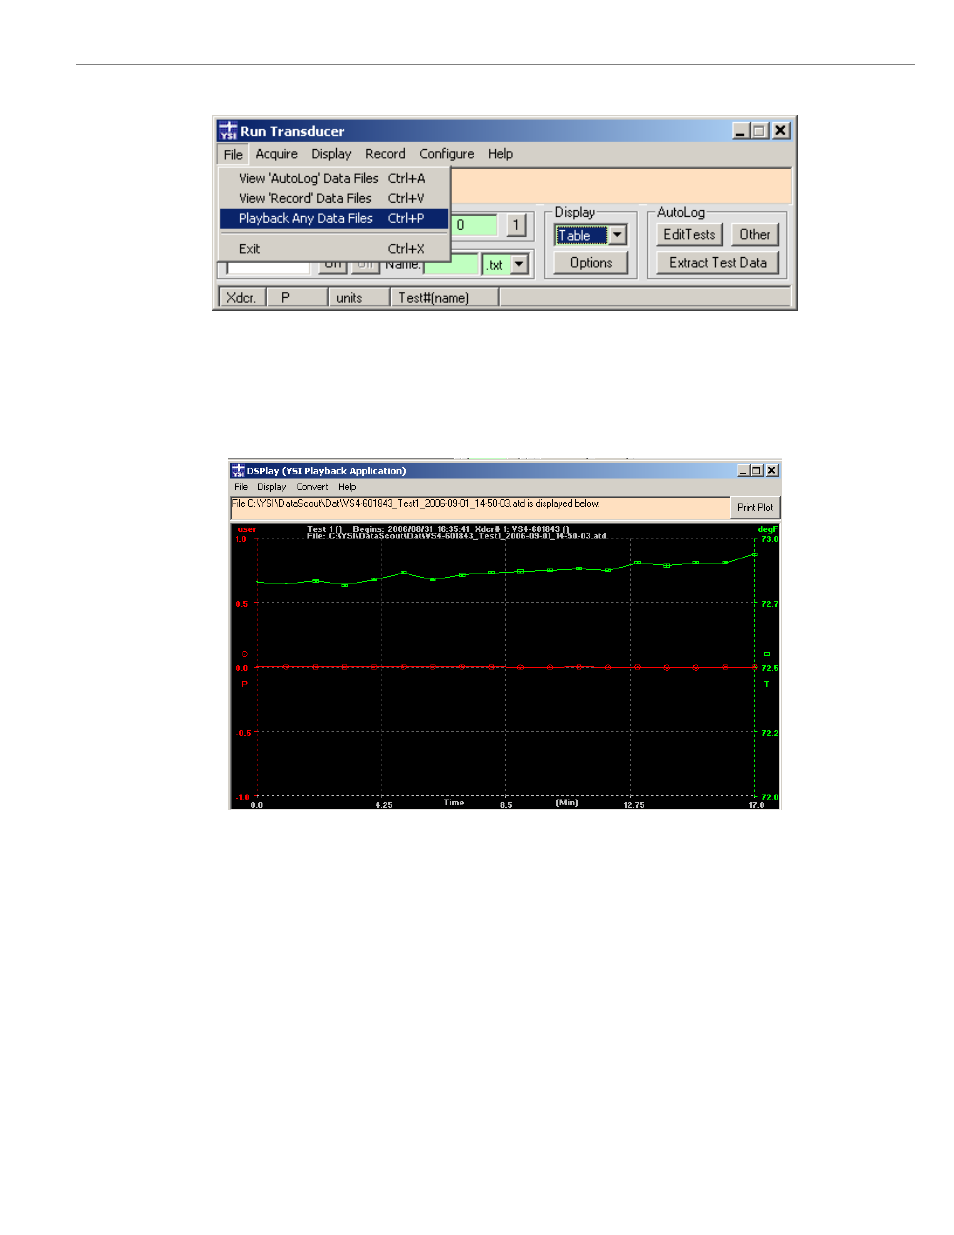Click the red pressure line in the plot
Viewport: 954px width, 1235px height.
505,666
